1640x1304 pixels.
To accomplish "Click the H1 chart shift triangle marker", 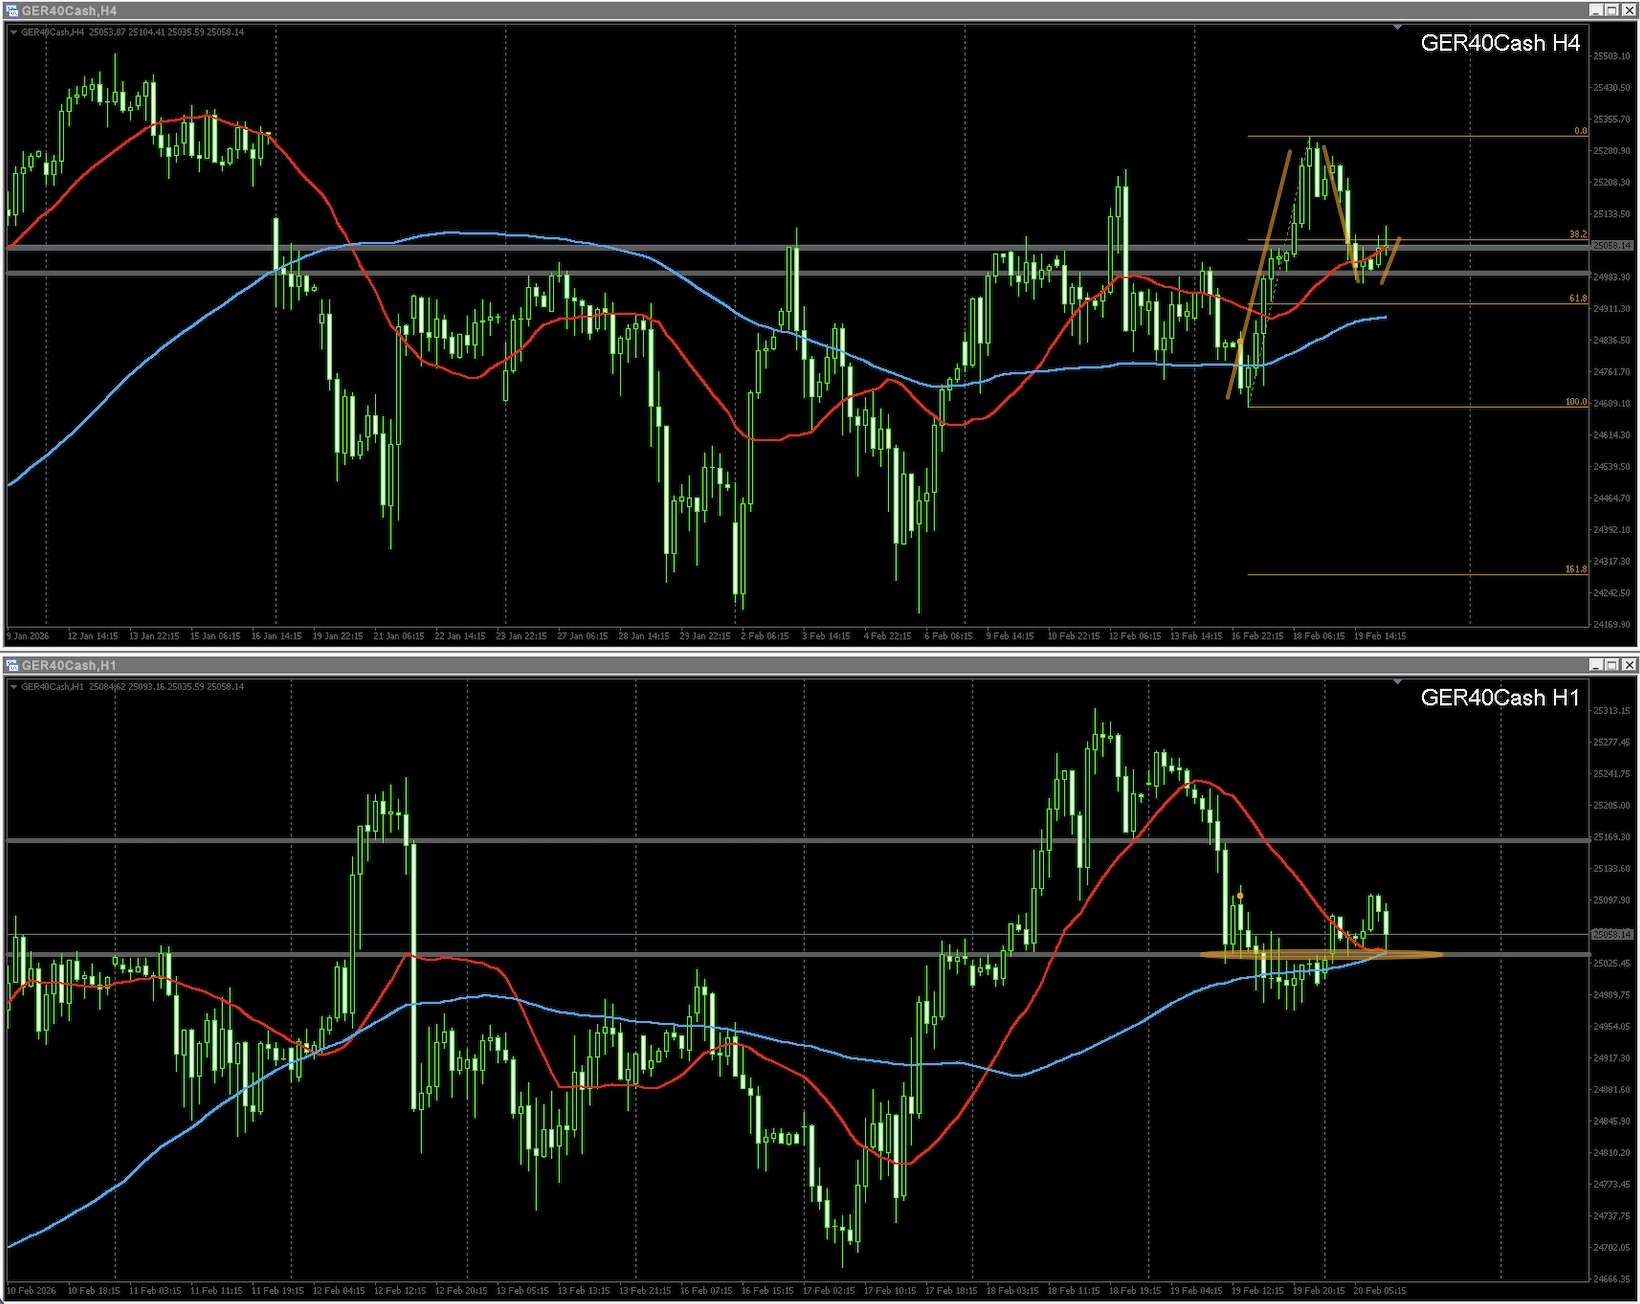I will pos(1397,682).
